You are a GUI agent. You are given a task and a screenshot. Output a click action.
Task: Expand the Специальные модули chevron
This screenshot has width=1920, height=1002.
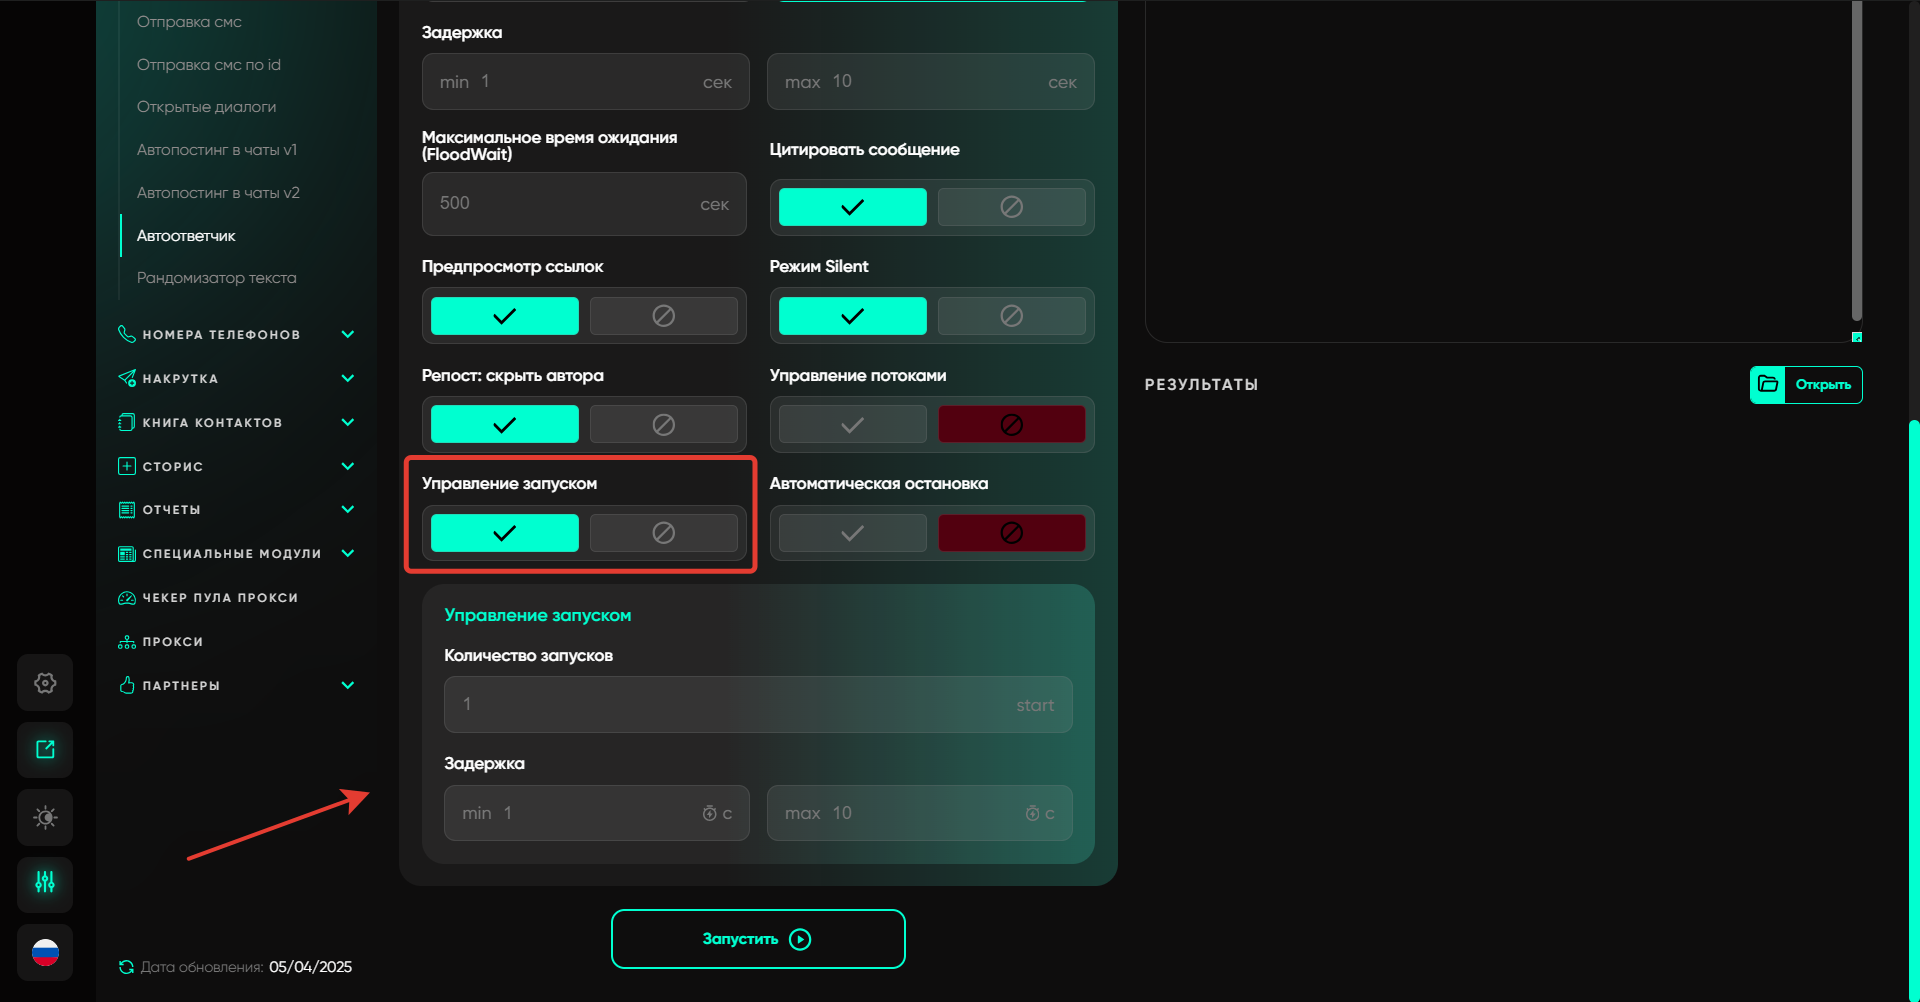[347, 553]
